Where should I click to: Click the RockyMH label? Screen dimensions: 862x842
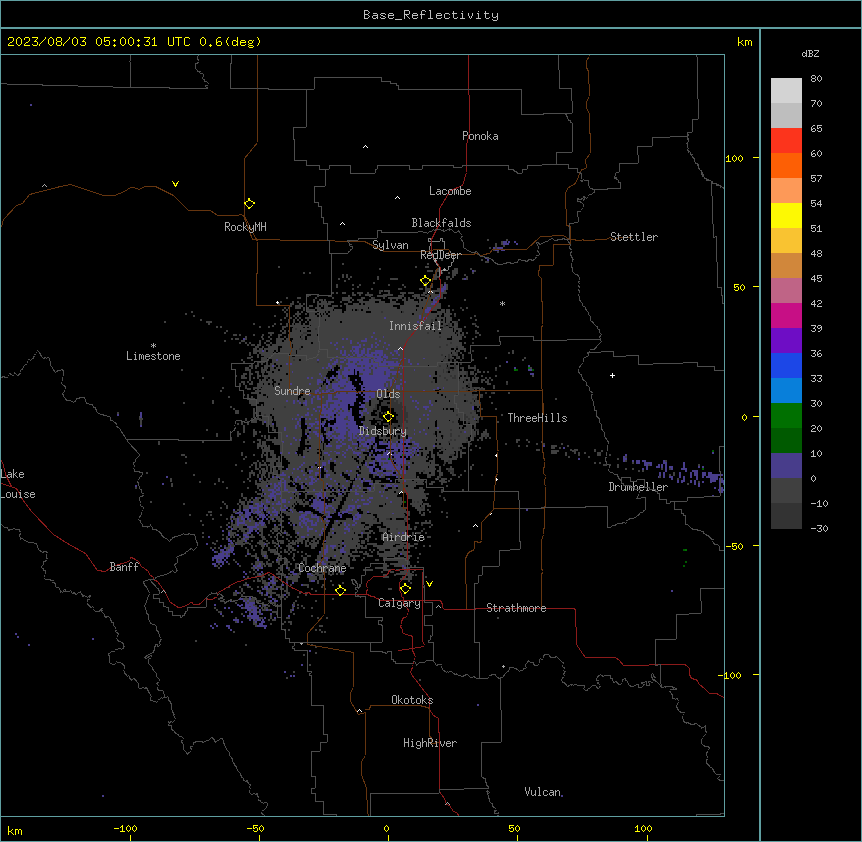245,227
